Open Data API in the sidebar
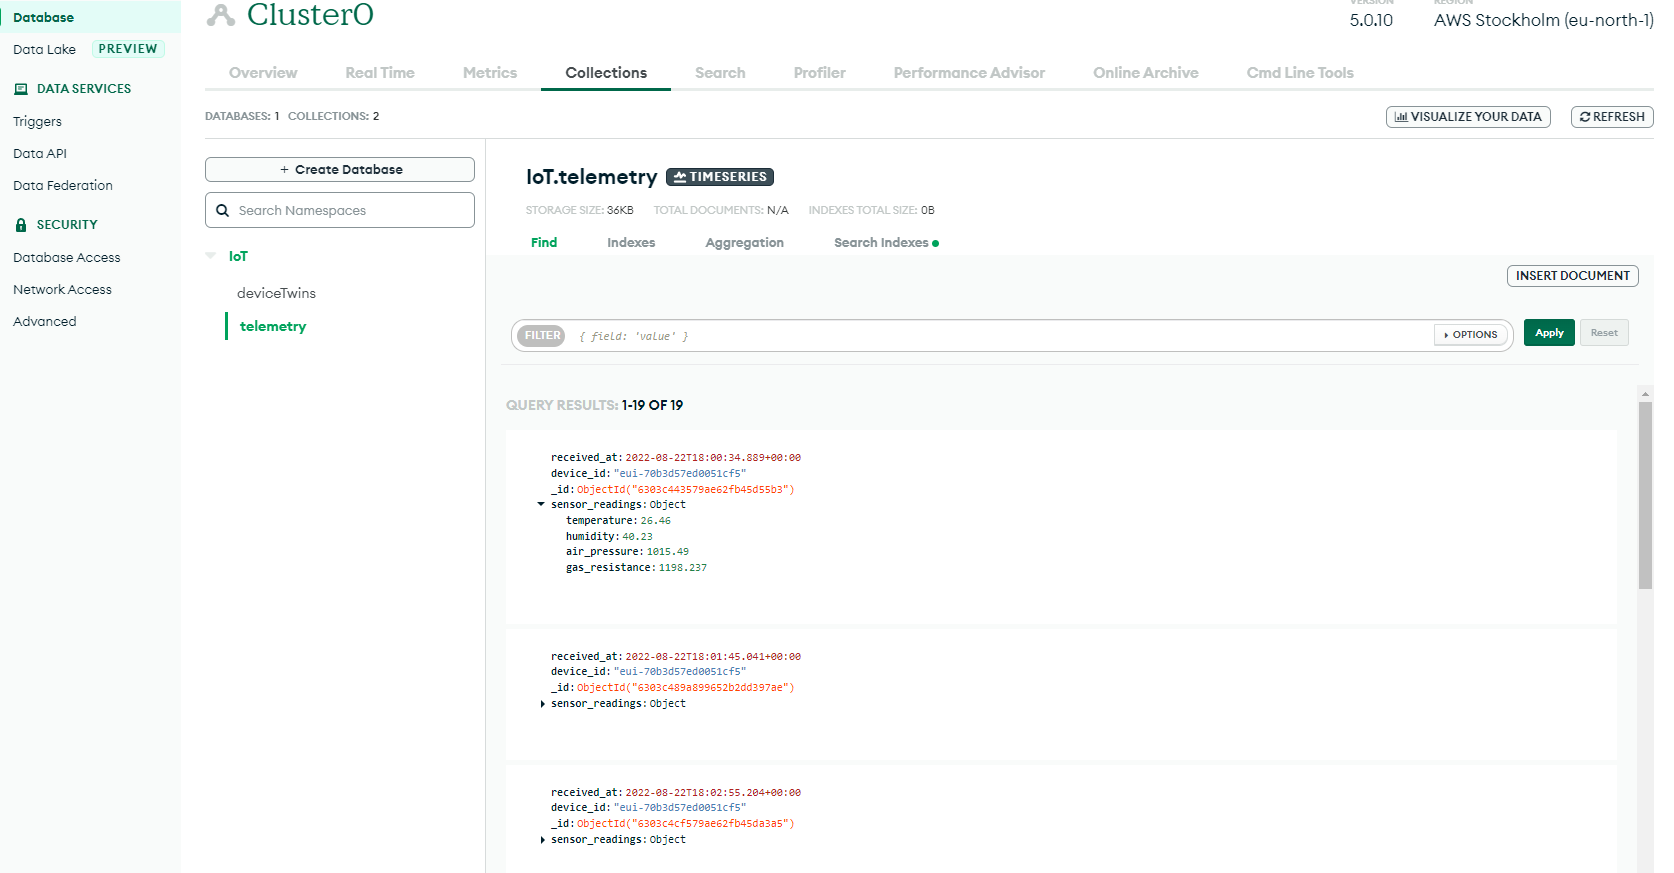This screenshot has height=873, width=1674. (40, 154)
